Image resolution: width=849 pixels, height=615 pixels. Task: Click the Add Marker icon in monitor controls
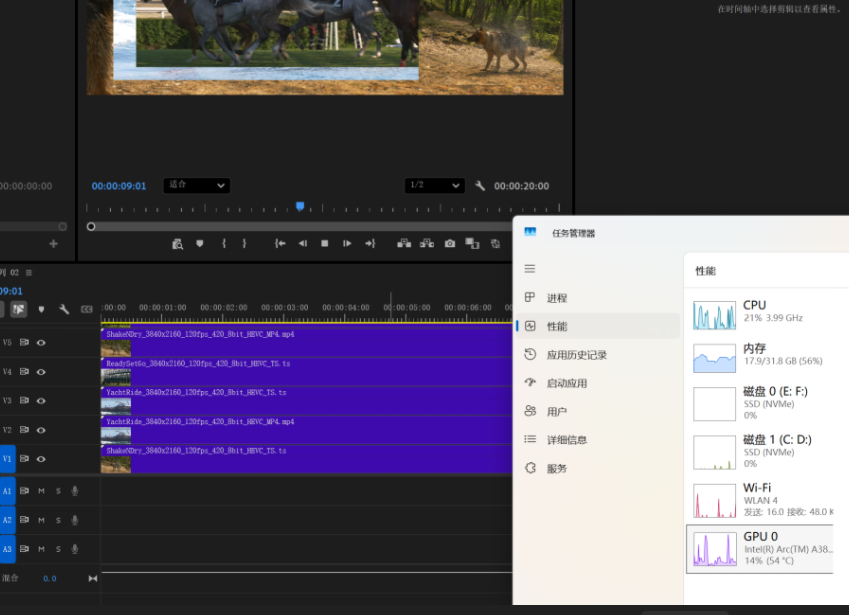[x=200, y=244]
